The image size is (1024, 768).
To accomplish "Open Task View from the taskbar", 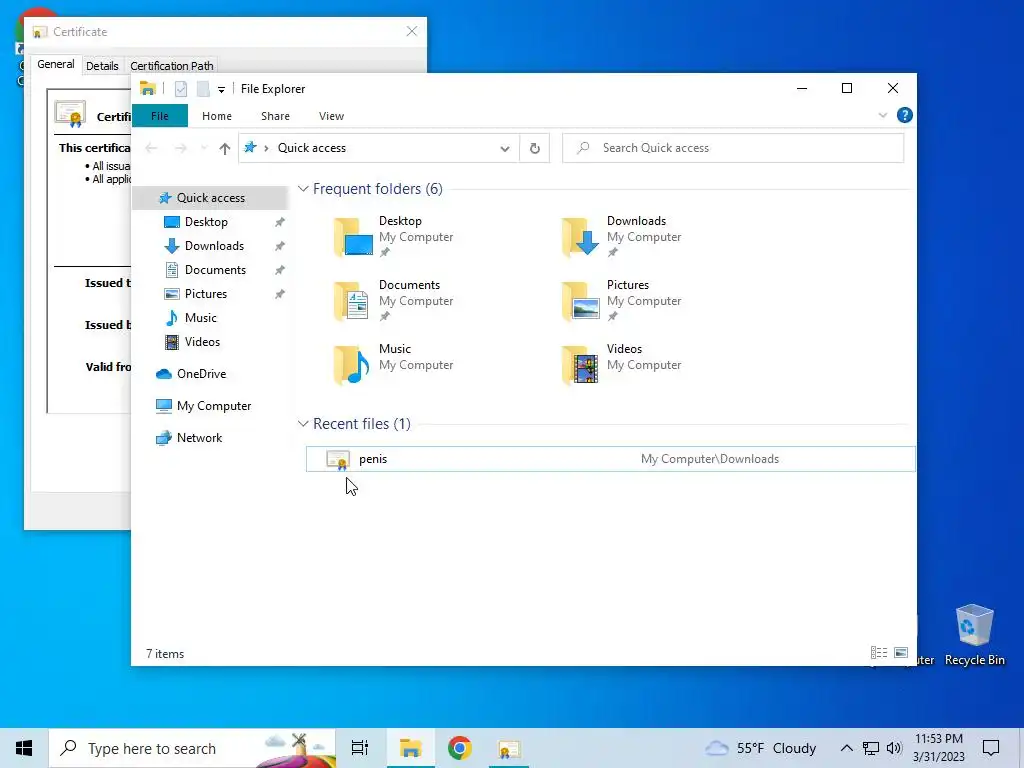I will 360,748.
